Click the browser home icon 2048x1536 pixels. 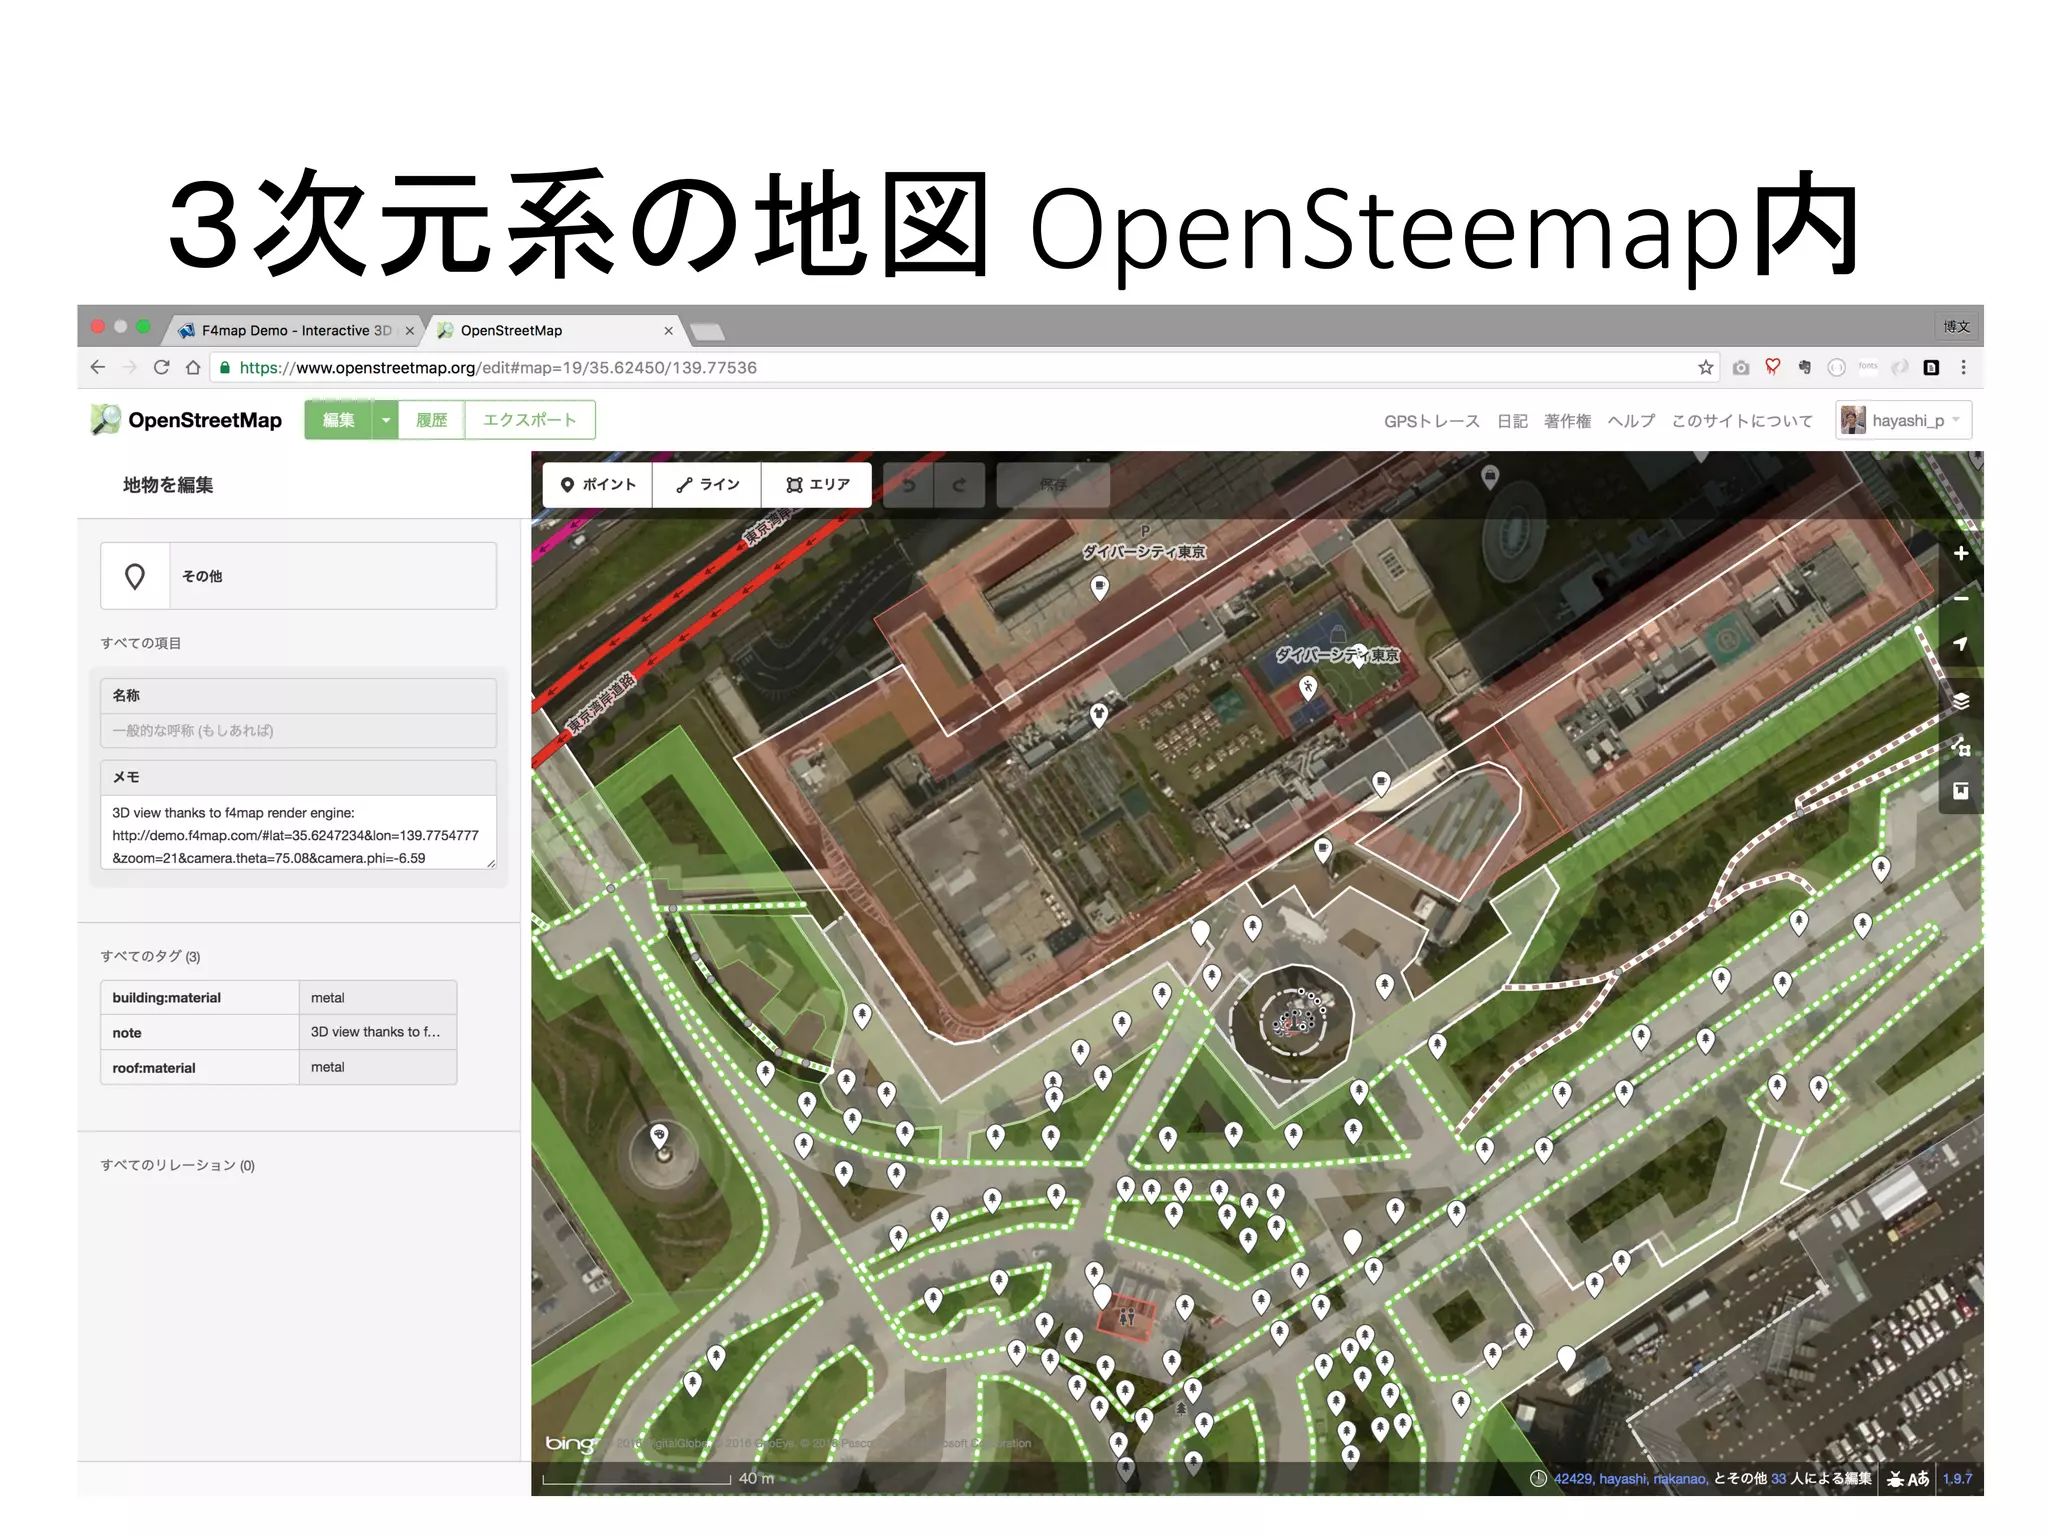(193, 367)
